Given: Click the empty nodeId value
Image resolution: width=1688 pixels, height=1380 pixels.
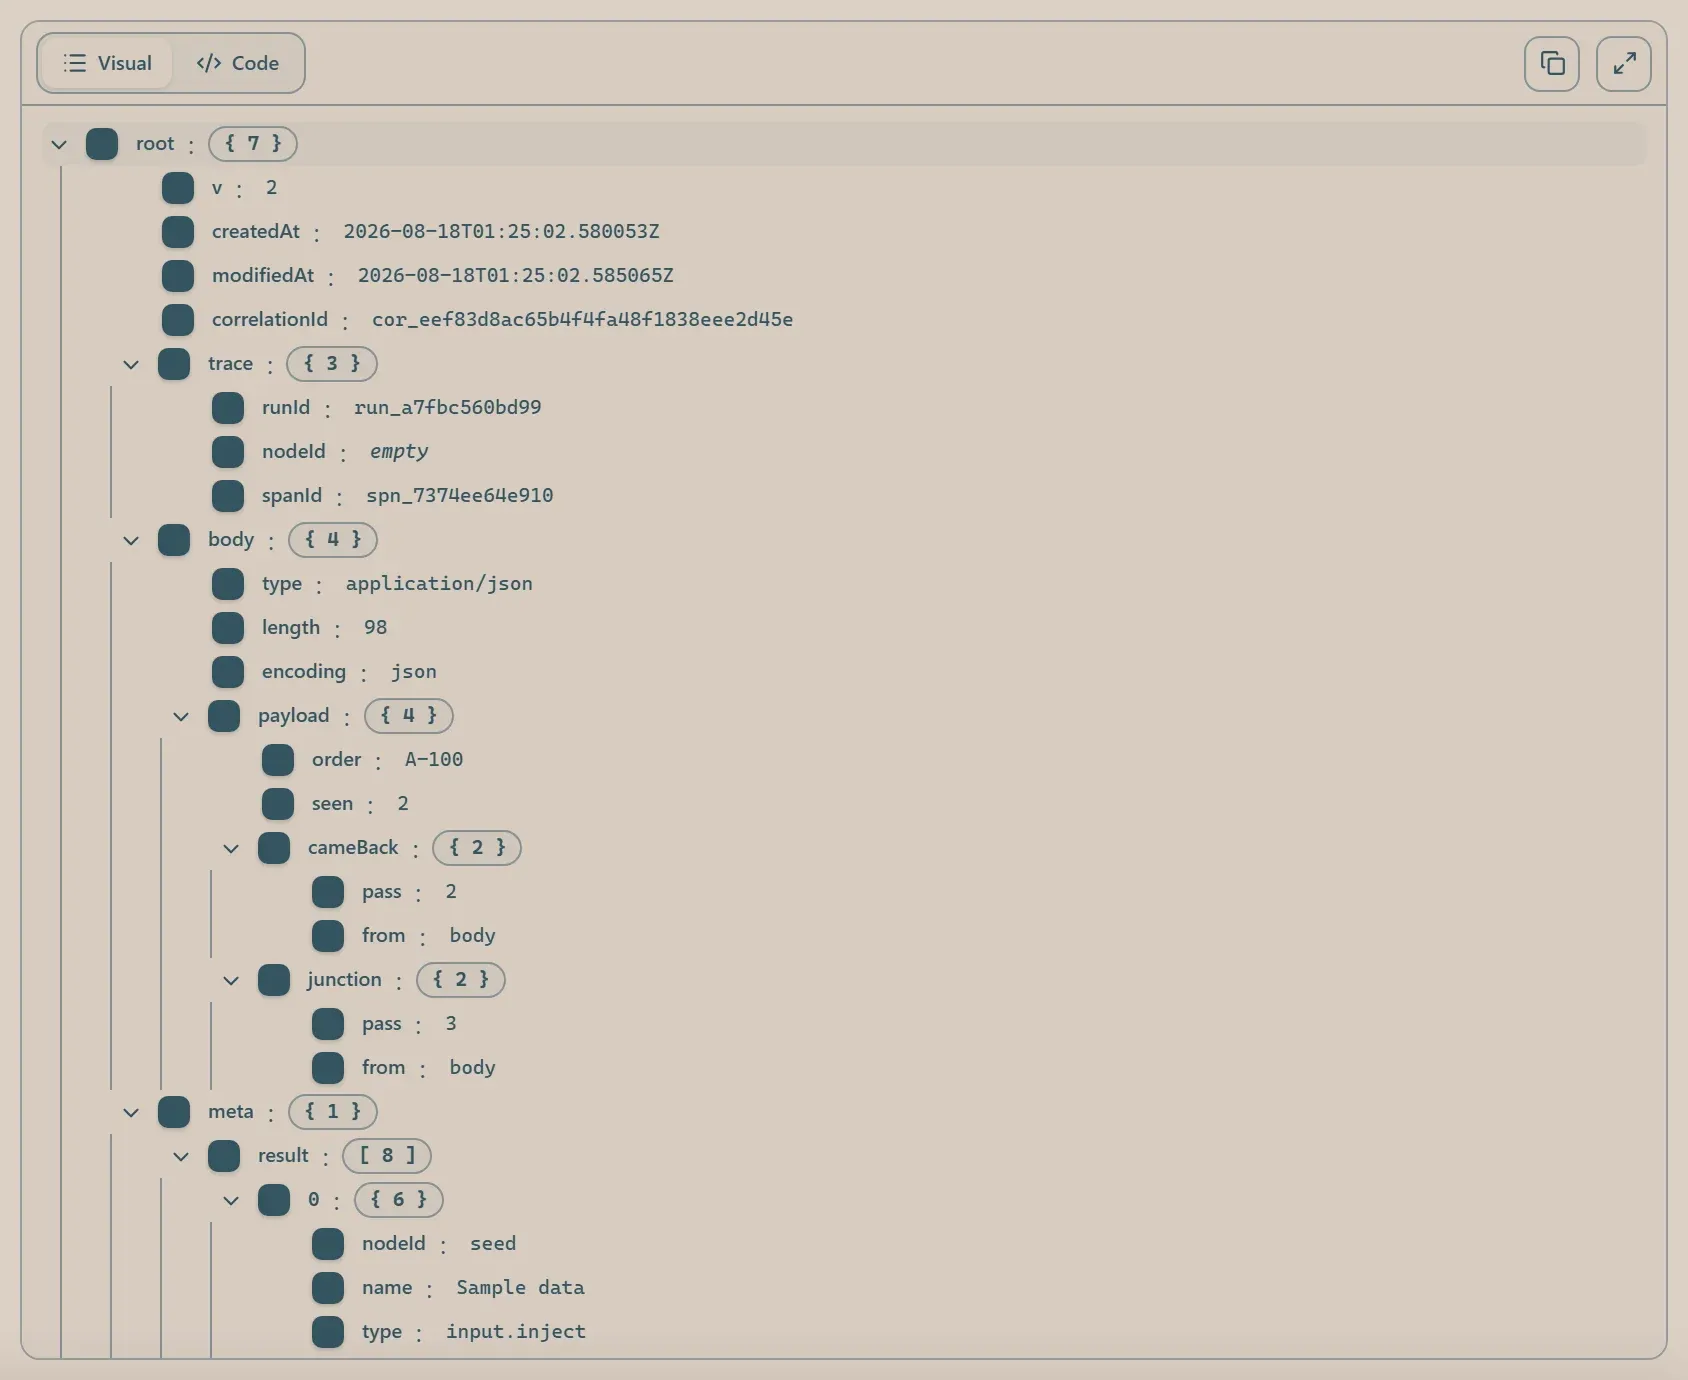Looking at the screenshot, I should (x=399, y=452).
